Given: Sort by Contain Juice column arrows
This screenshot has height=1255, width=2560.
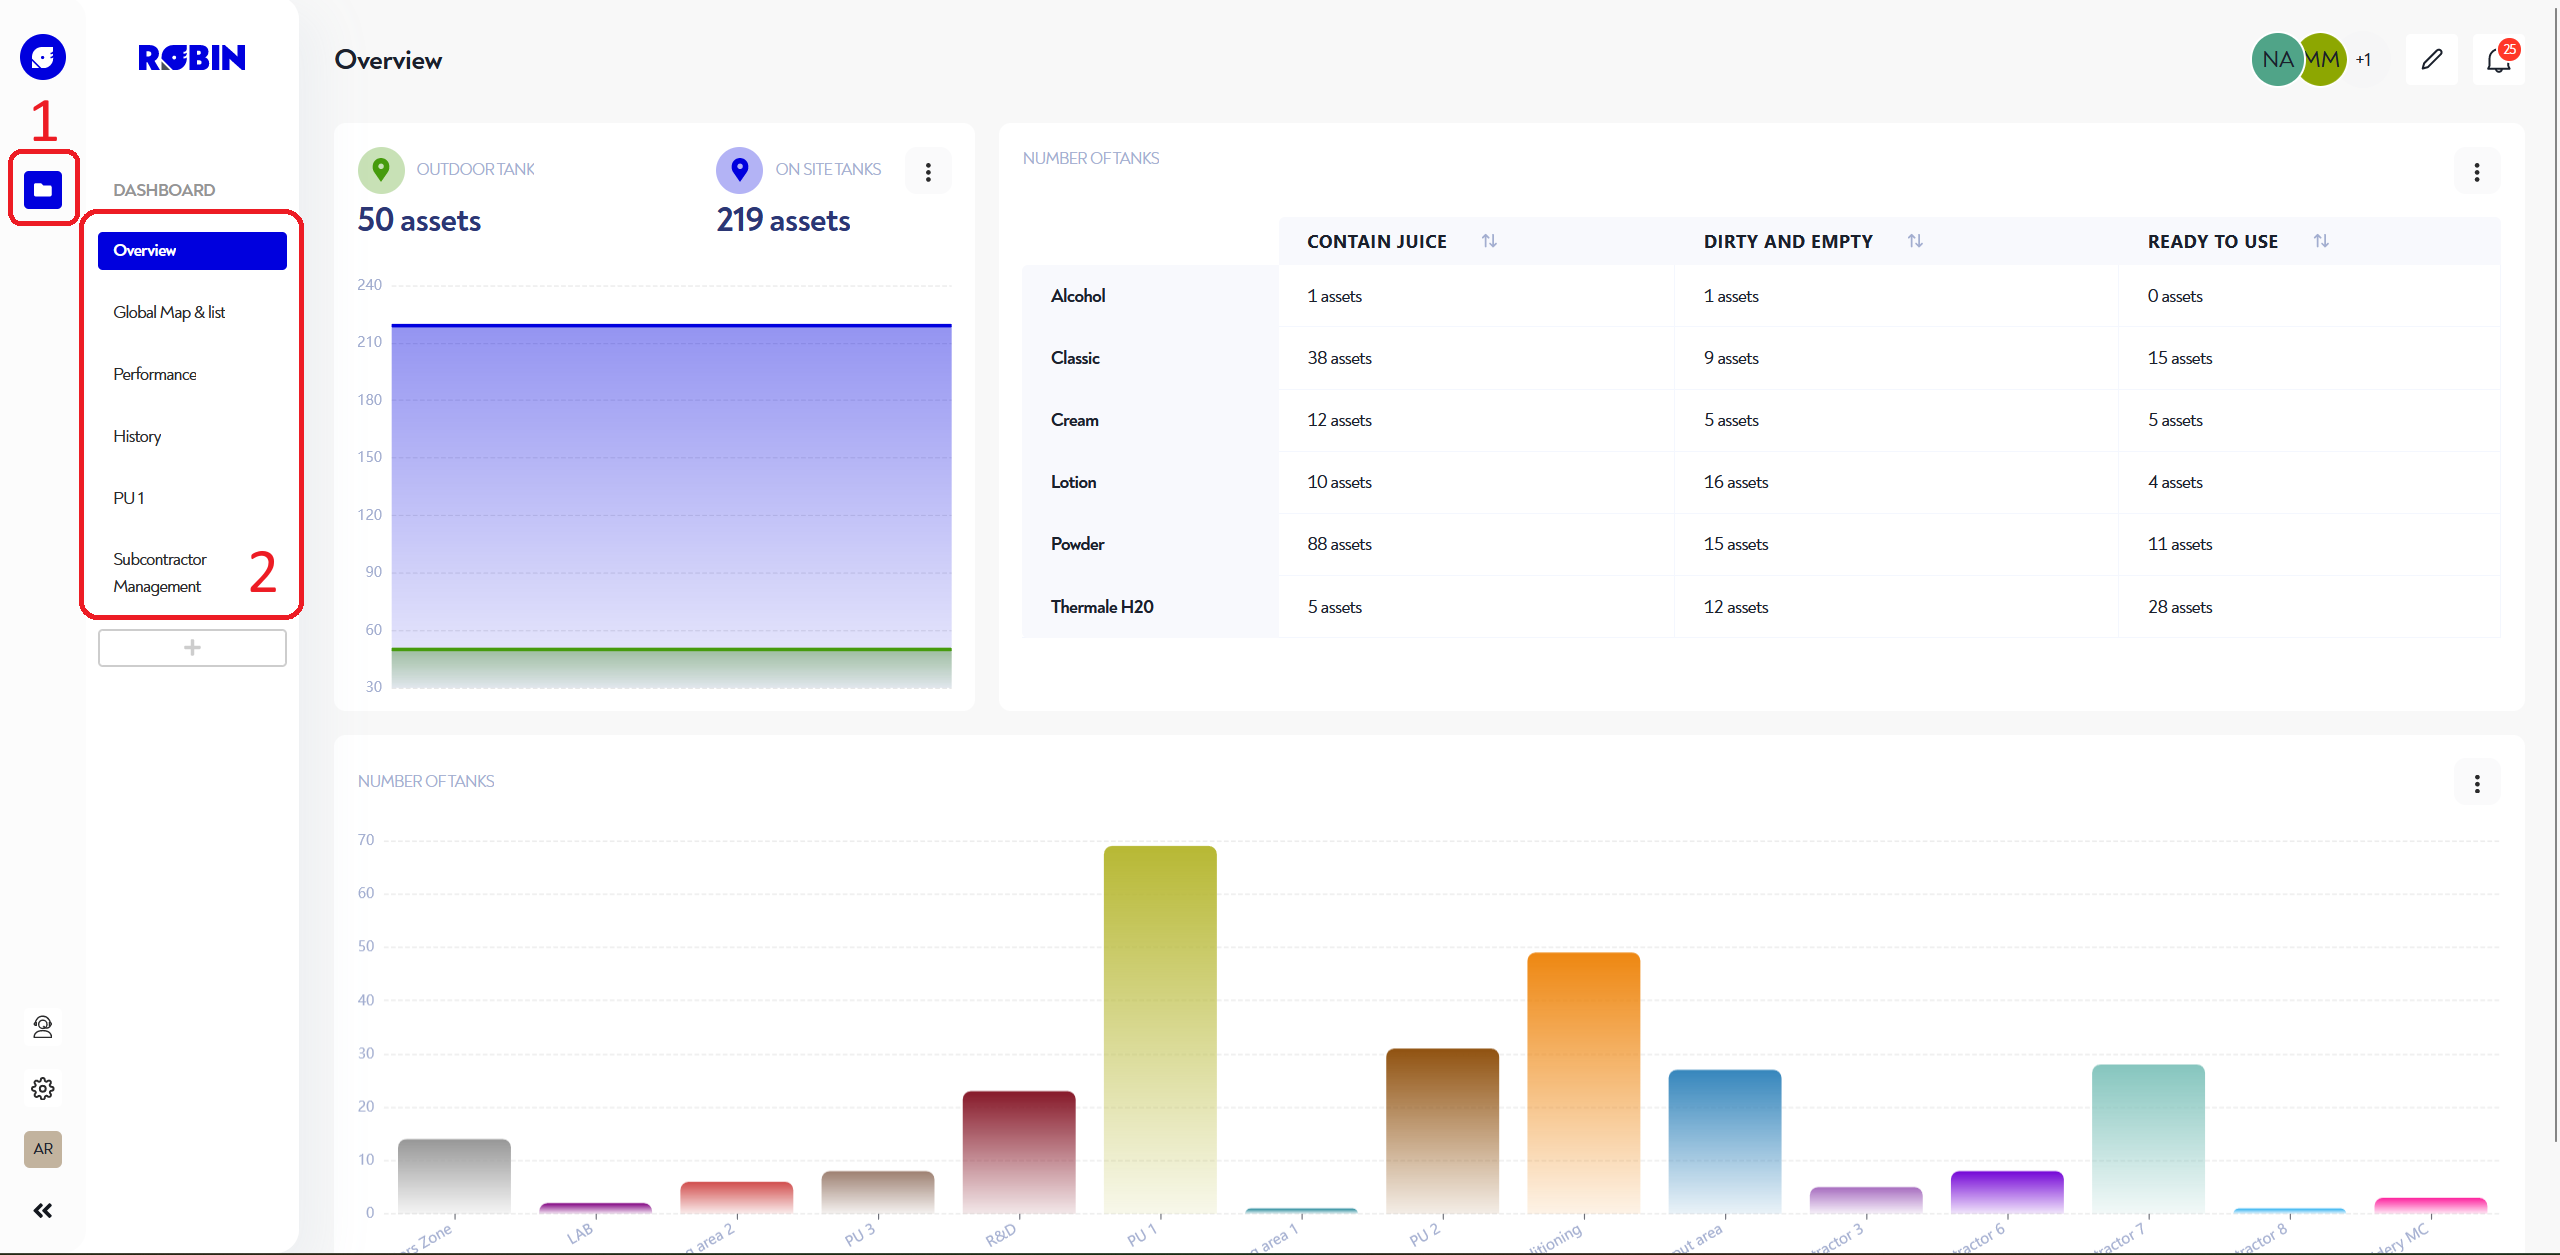Looking at the screenshot, I should pos(1489,241).
